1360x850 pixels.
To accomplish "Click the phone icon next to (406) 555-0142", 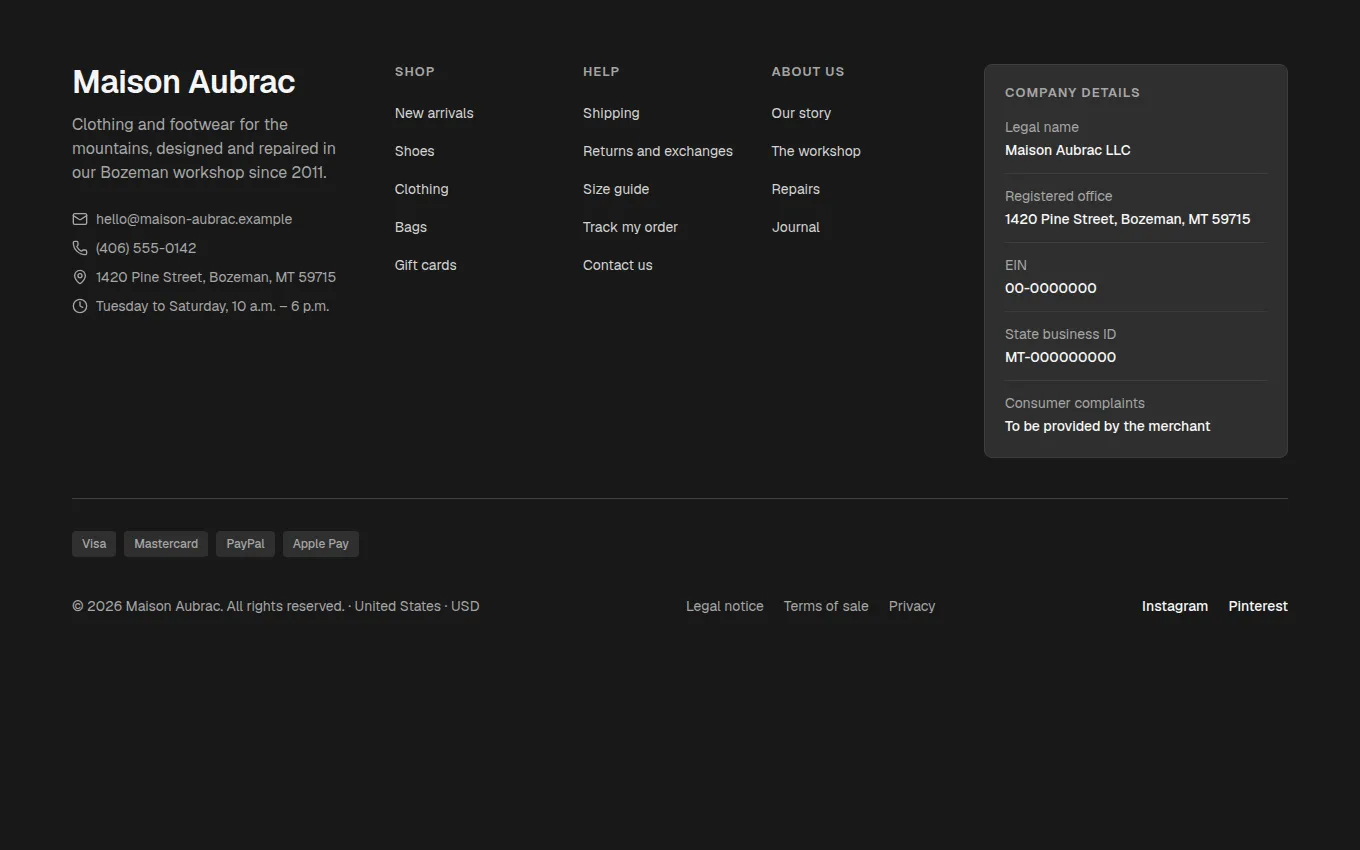I will point(80,248).
